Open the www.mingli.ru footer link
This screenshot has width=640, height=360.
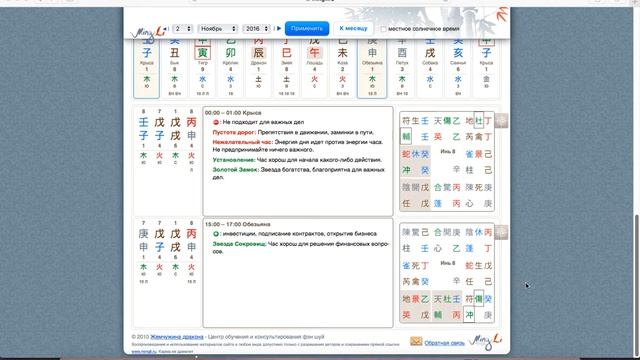pos(144,351)
